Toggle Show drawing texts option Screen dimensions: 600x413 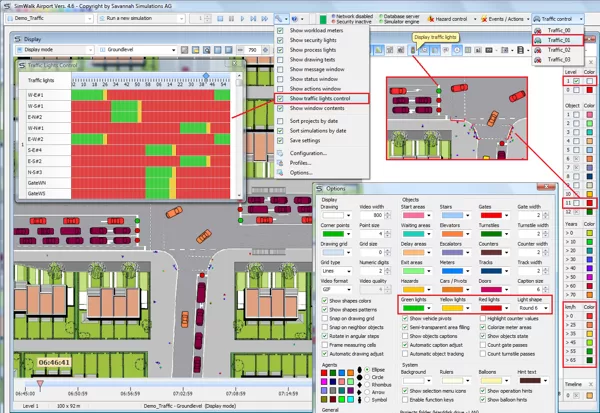pos(280,60)
